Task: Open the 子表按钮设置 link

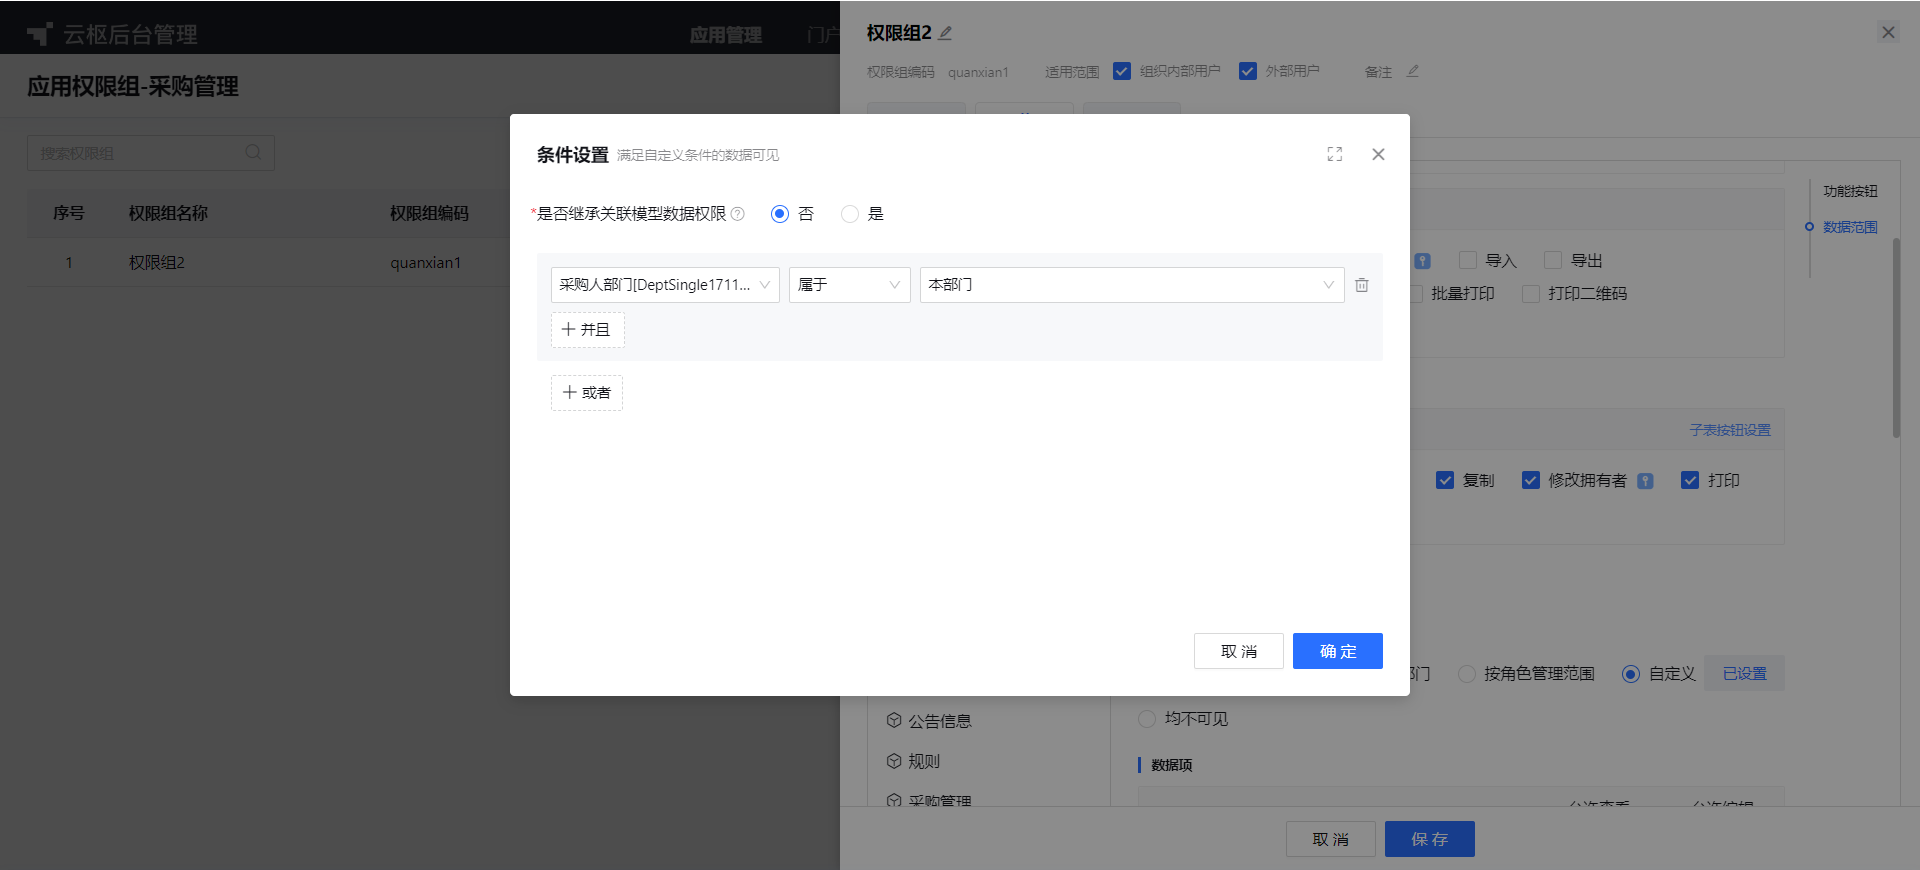Action: coord(1730,430)
